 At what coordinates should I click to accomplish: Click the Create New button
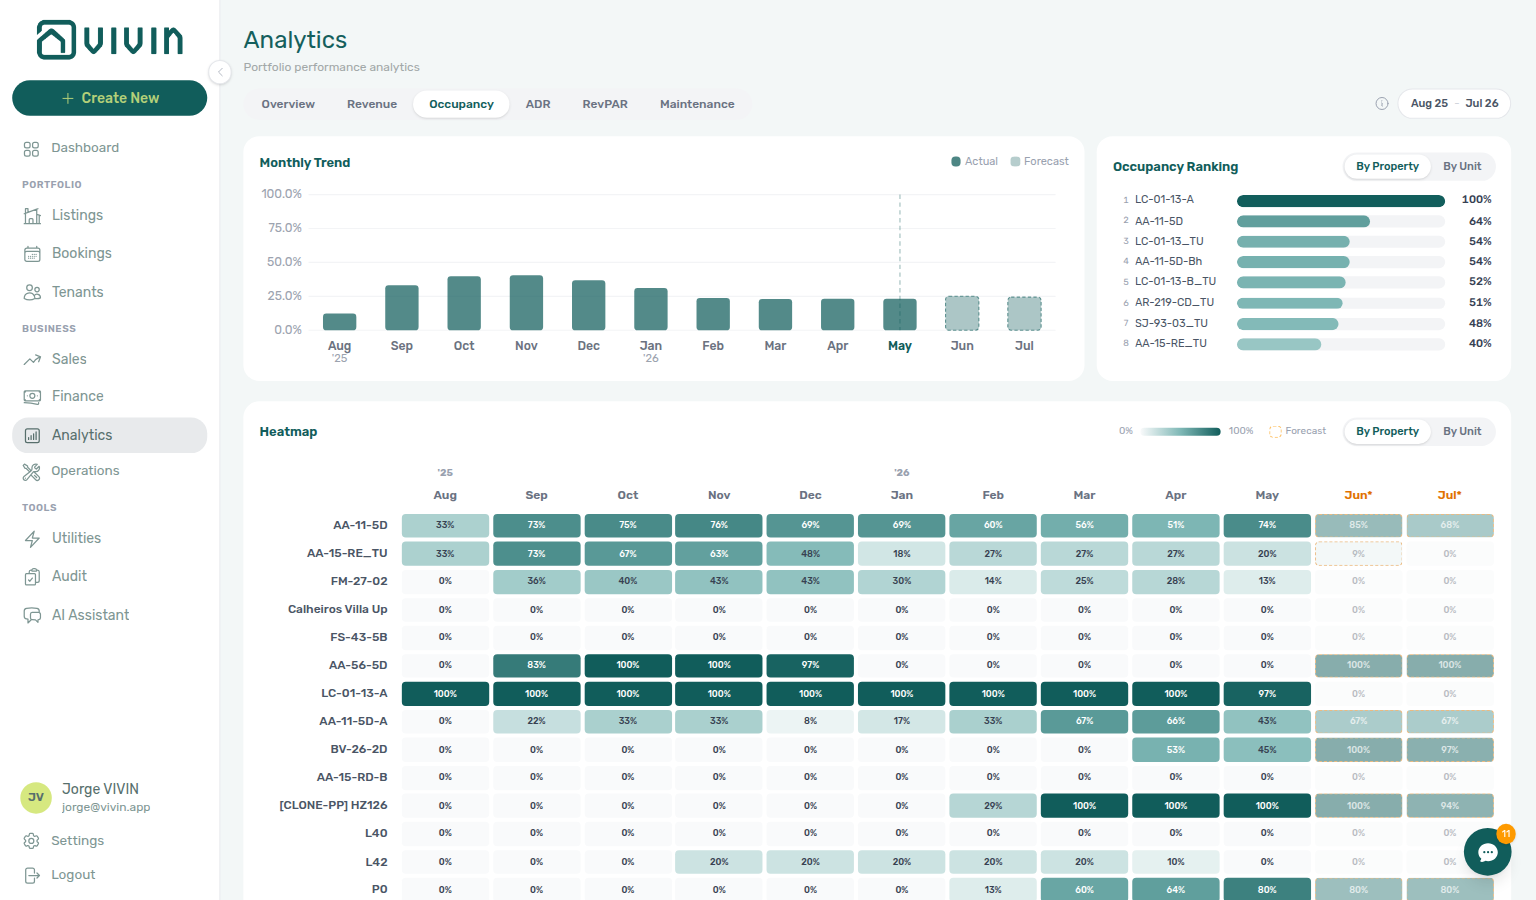pos(109,98)
